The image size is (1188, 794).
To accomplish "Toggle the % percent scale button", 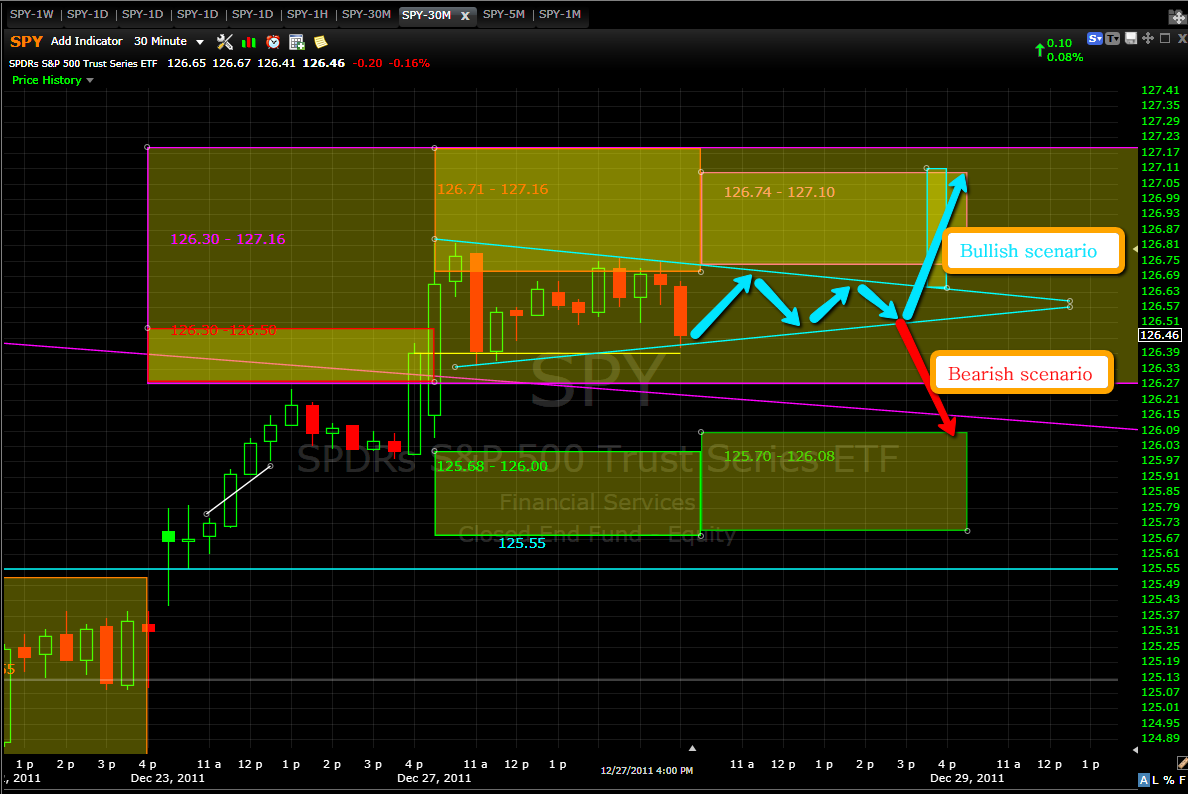I will [x=1168, y=780].
